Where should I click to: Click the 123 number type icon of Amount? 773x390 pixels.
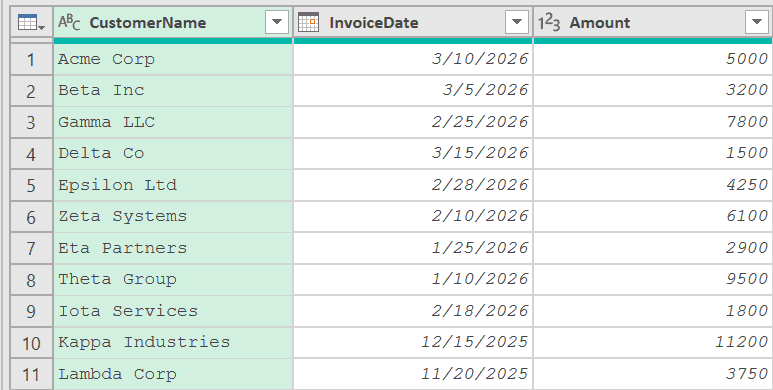pyautogui.click(x=549, y=22)
